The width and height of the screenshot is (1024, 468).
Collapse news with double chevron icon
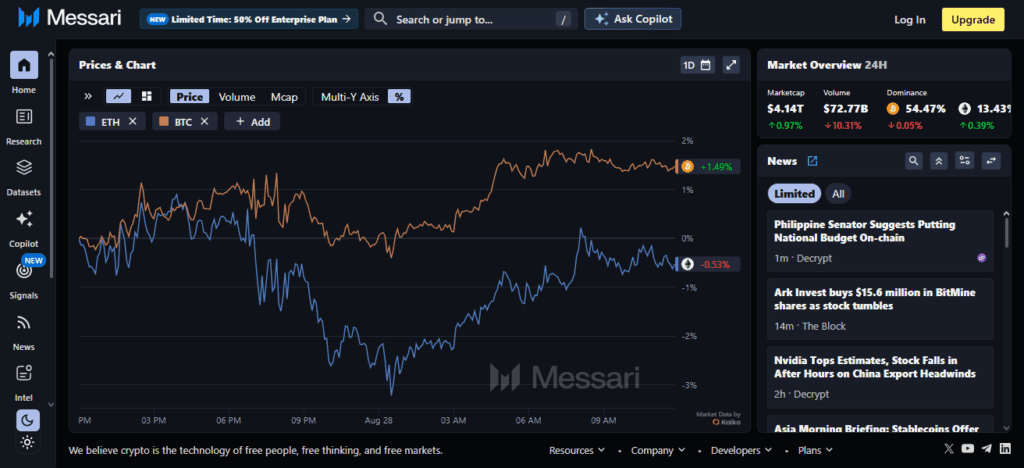coord(939,161)
